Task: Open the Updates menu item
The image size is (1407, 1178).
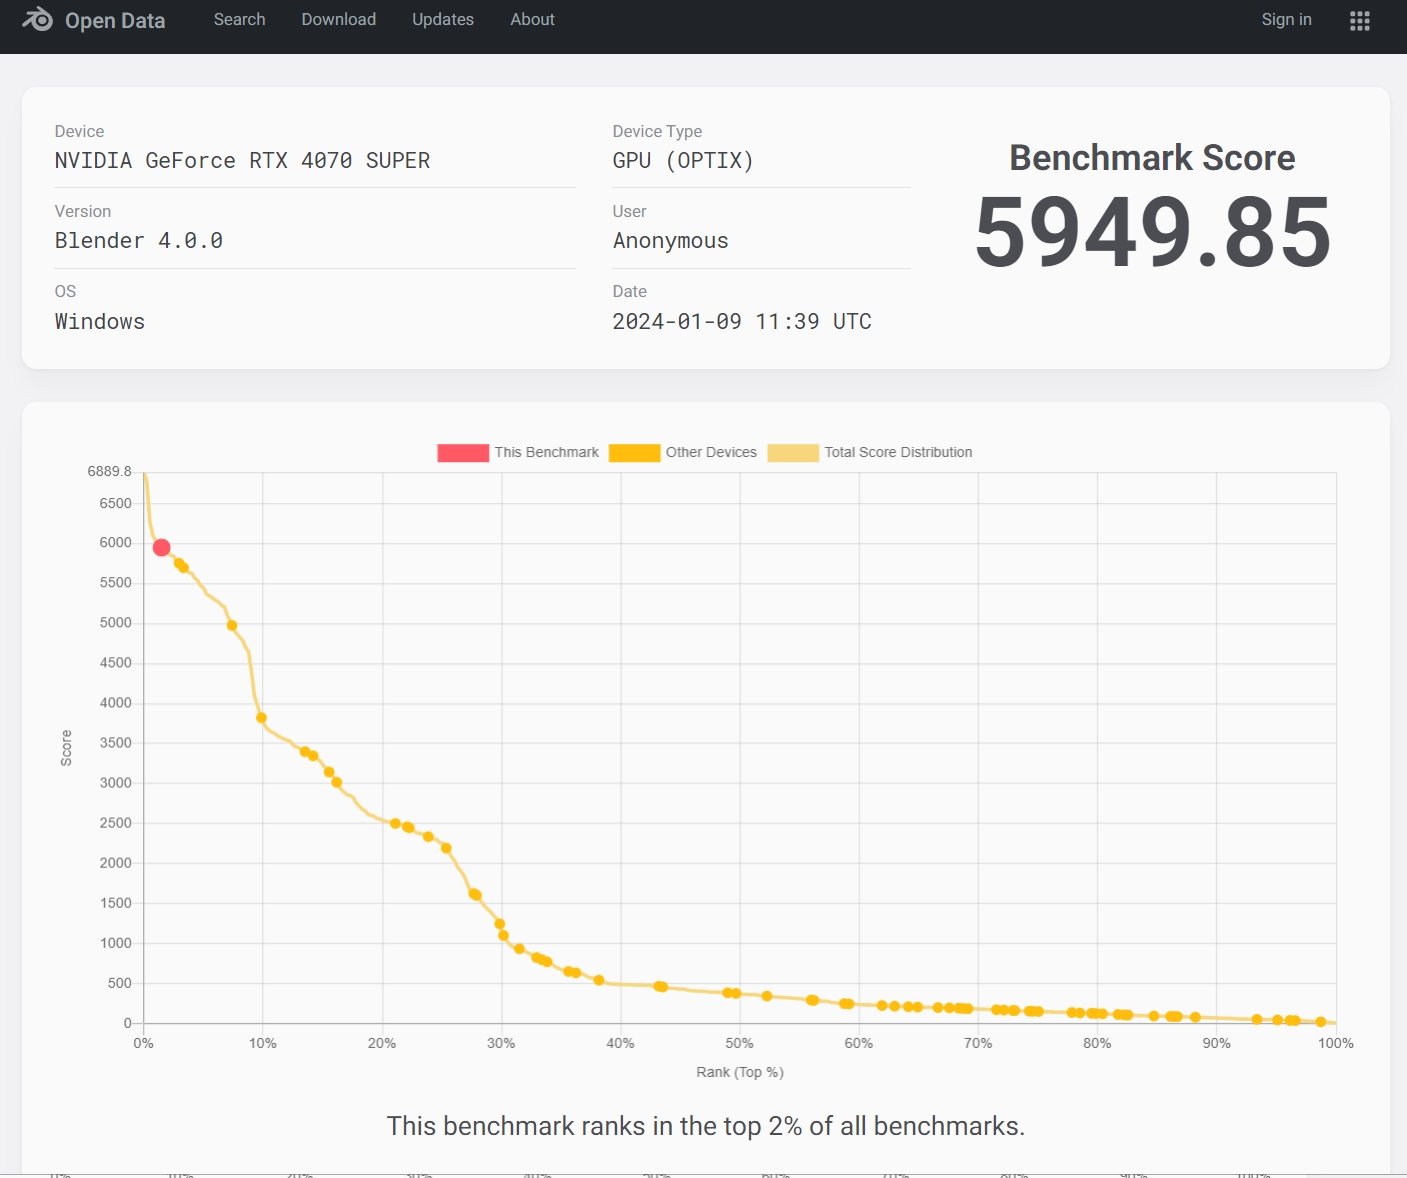Action: 443,19
